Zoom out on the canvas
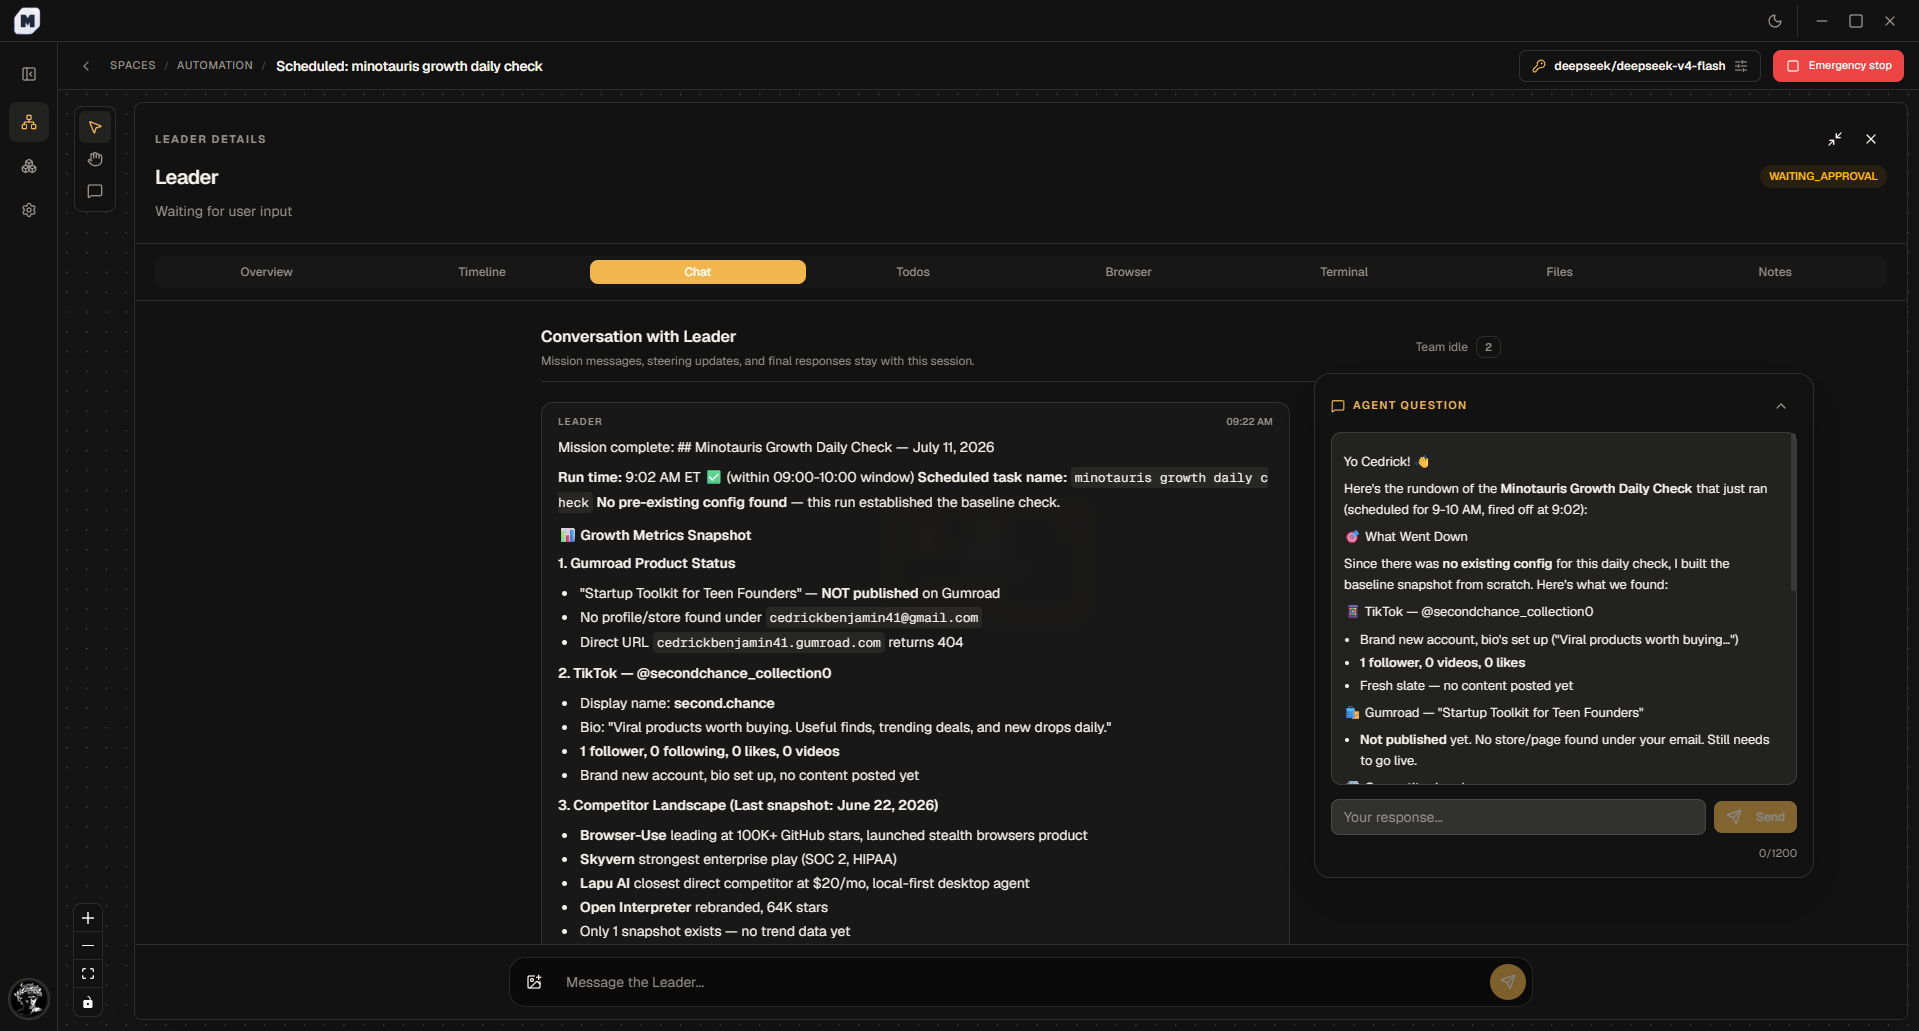 [x=88, y=946]
